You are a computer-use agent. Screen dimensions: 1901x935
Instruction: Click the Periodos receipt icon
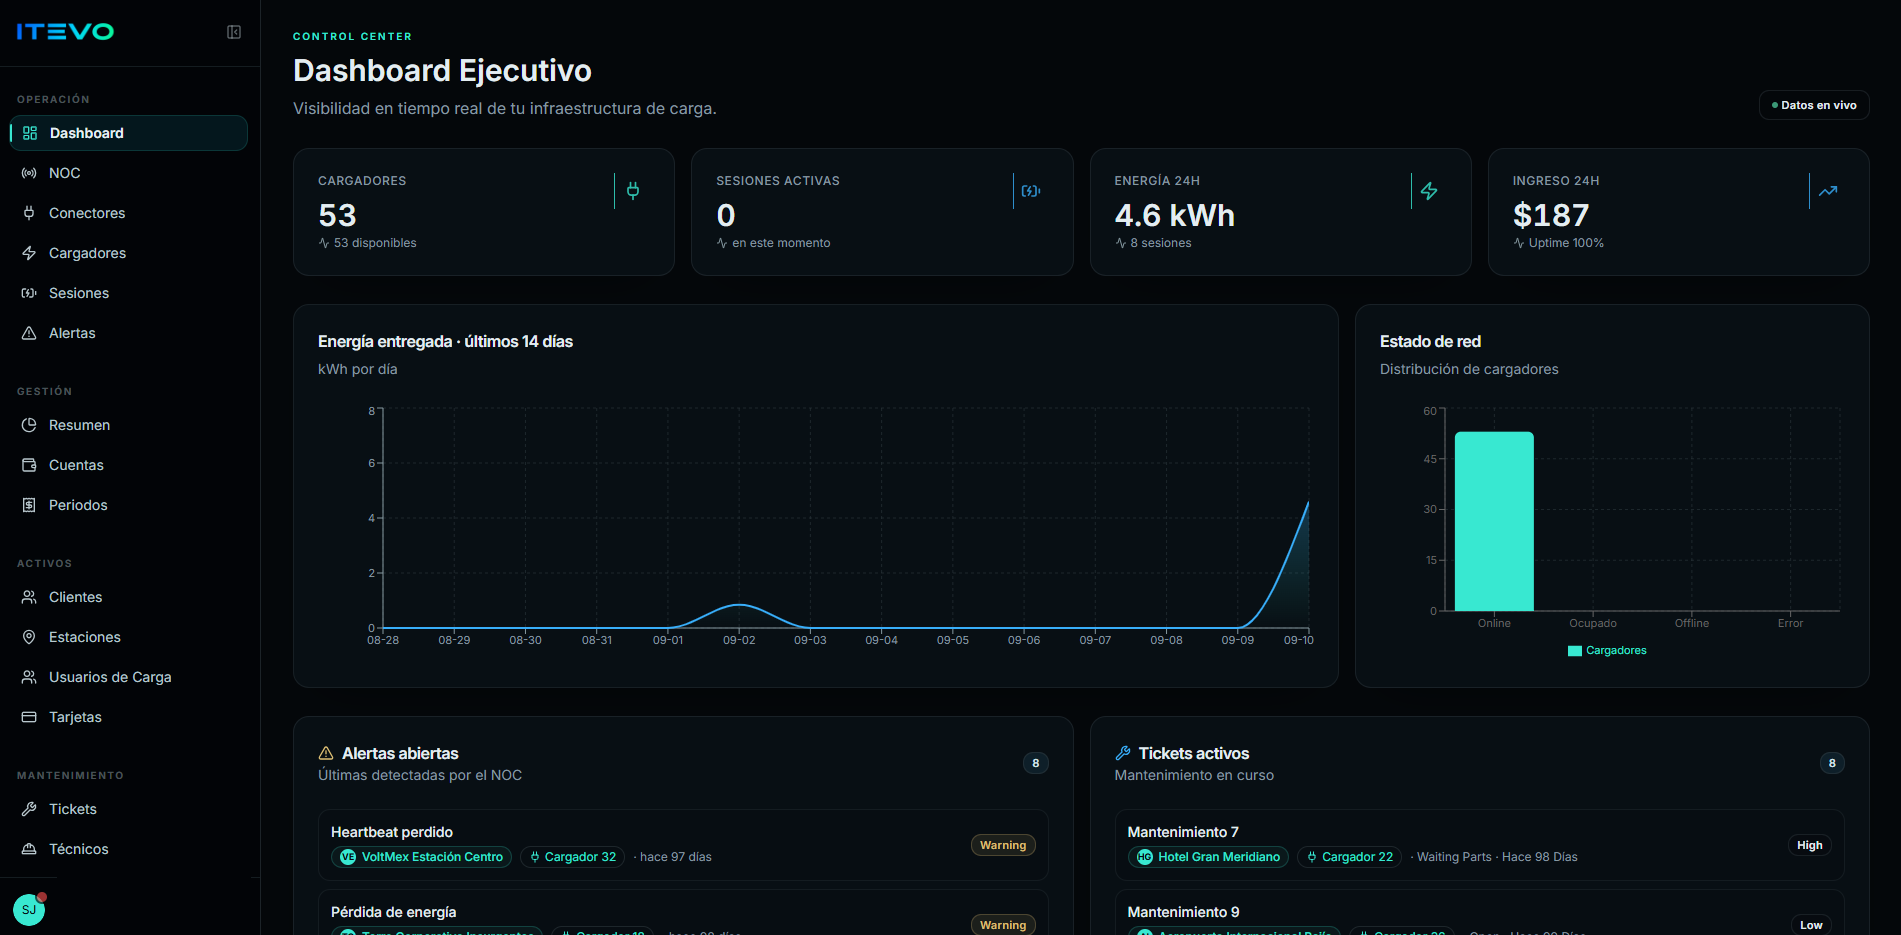(29, 505)
